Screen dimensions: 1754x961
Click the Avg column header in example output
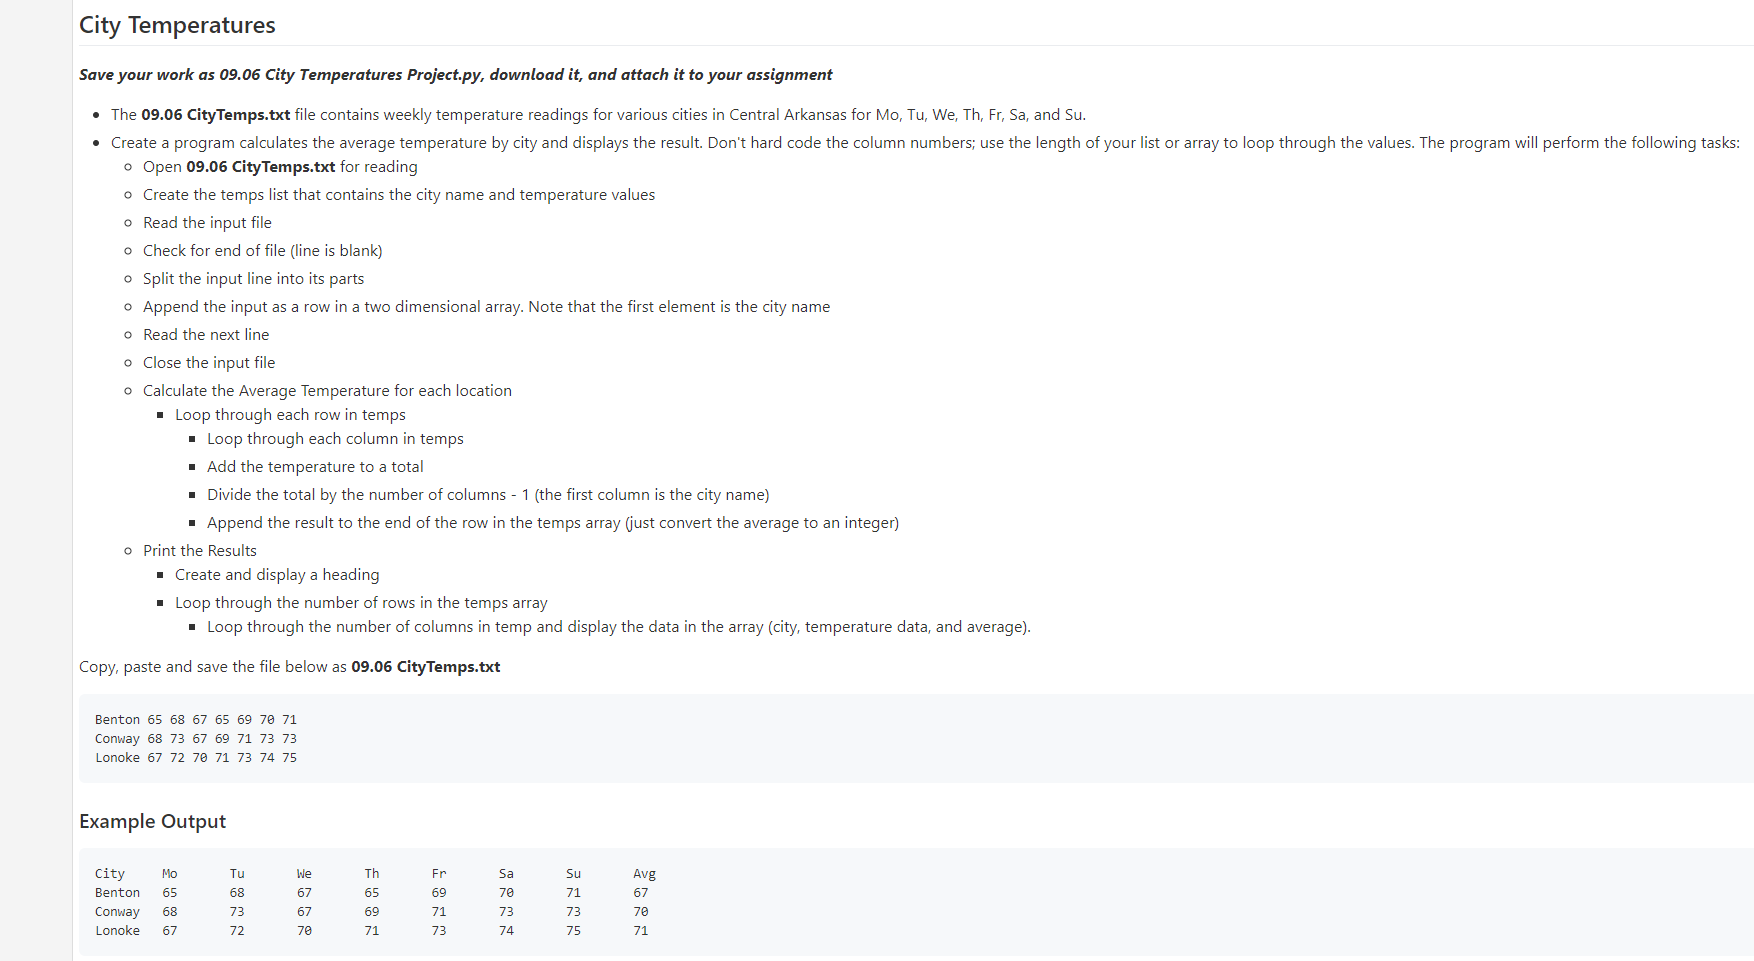click(644, 874)
